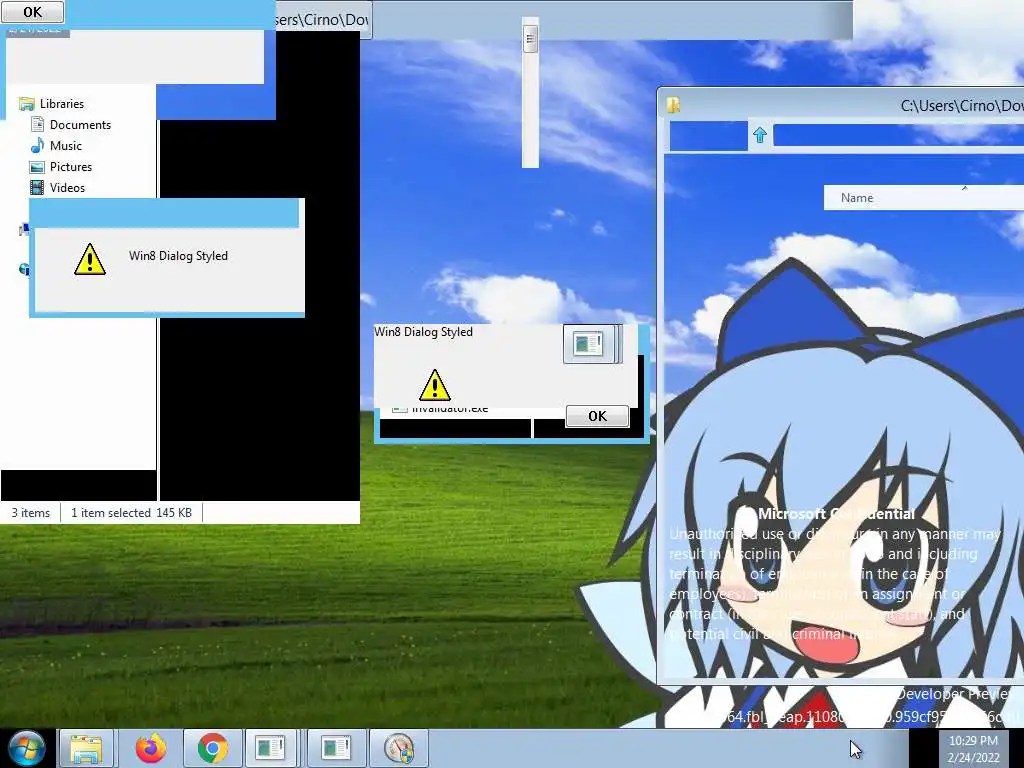Click OK in the top-left dialog
This screenshot has width=1024, height=768.
tap(33, 11)
